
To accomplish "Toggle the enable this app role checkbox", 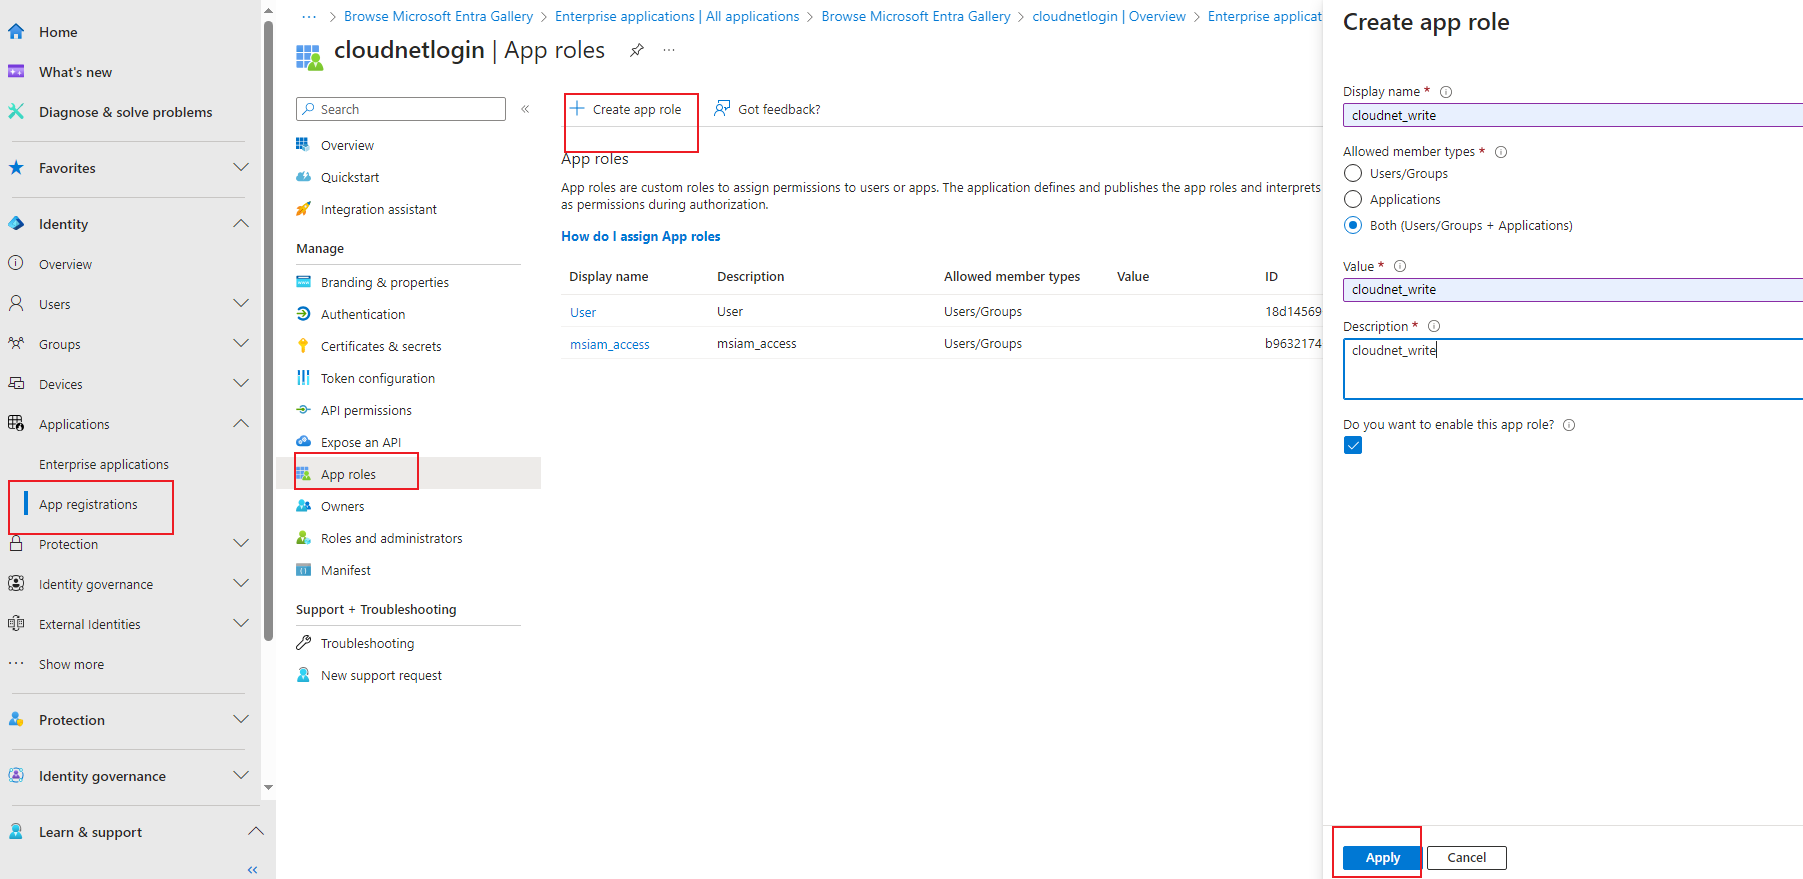I will pos(1353,445).
